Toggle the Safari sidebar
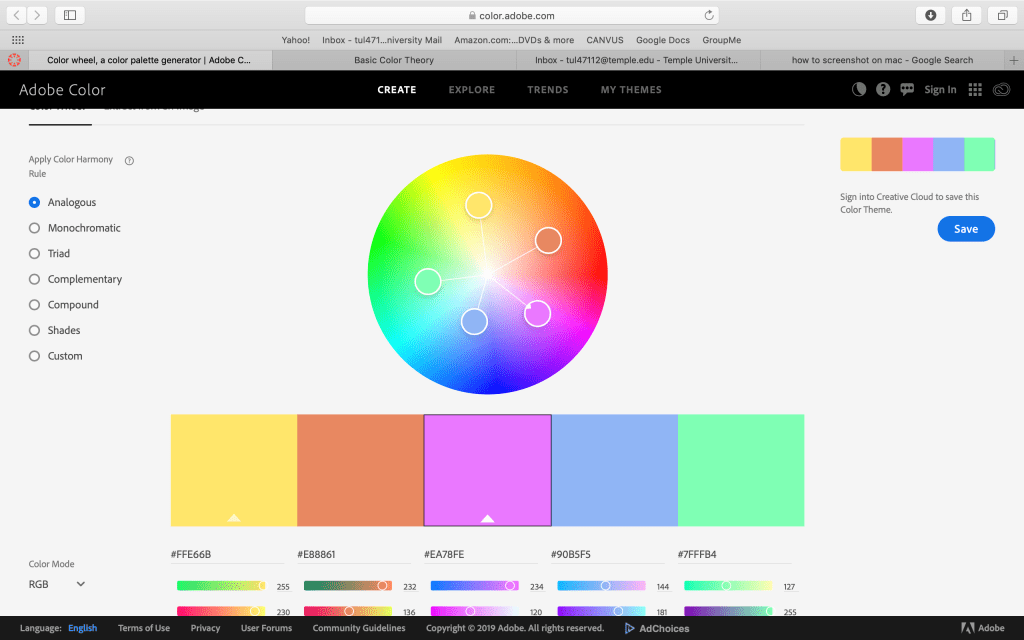This screenshot has height=640, width=1024. tap(69, 15)
